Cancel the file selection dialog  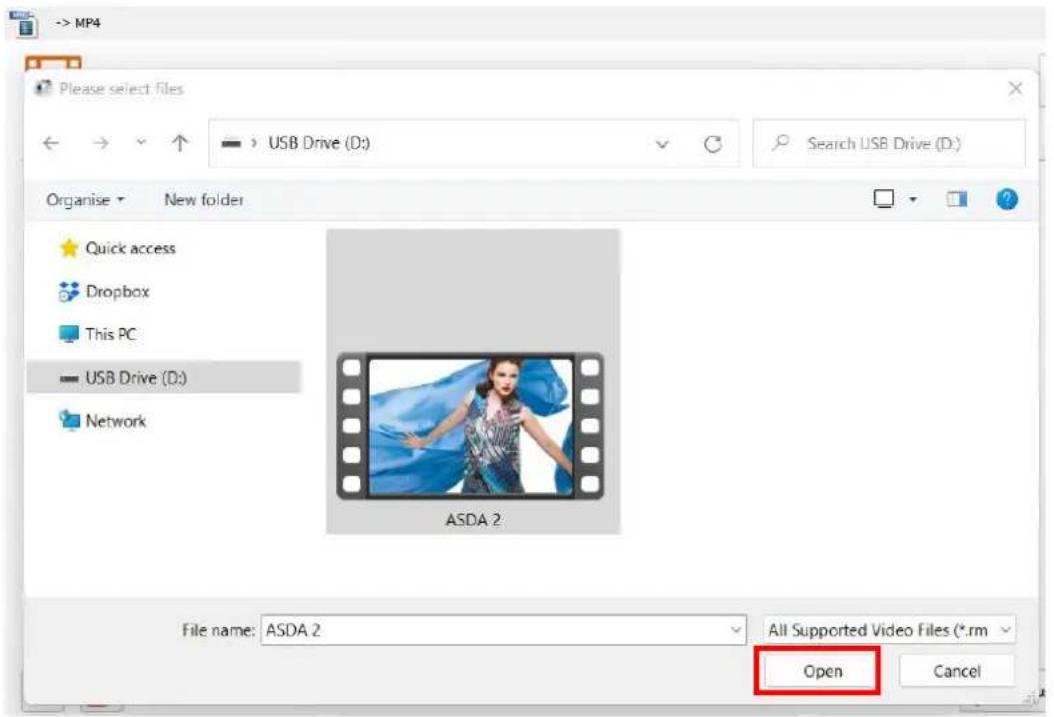click(957, 671)
